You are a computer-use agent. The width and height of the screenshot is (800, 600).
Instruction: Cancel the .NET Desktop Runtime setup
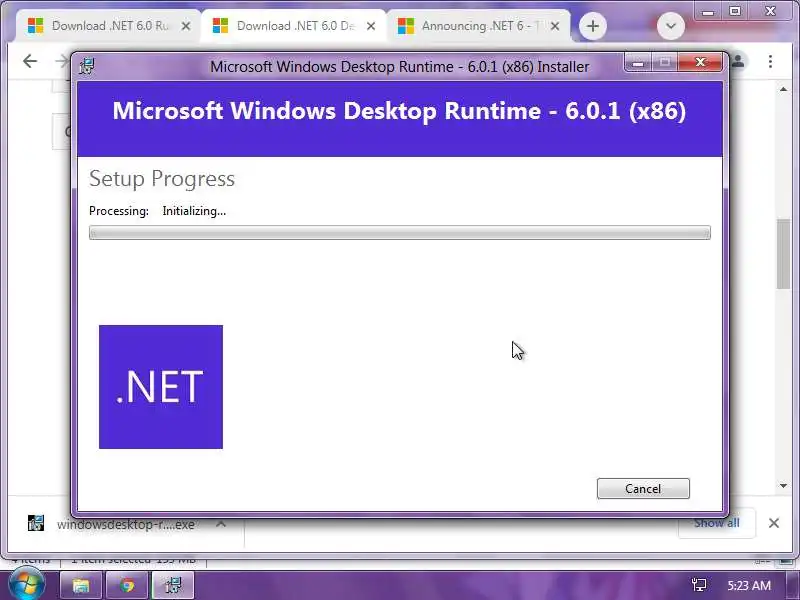[x=643, y=488]
